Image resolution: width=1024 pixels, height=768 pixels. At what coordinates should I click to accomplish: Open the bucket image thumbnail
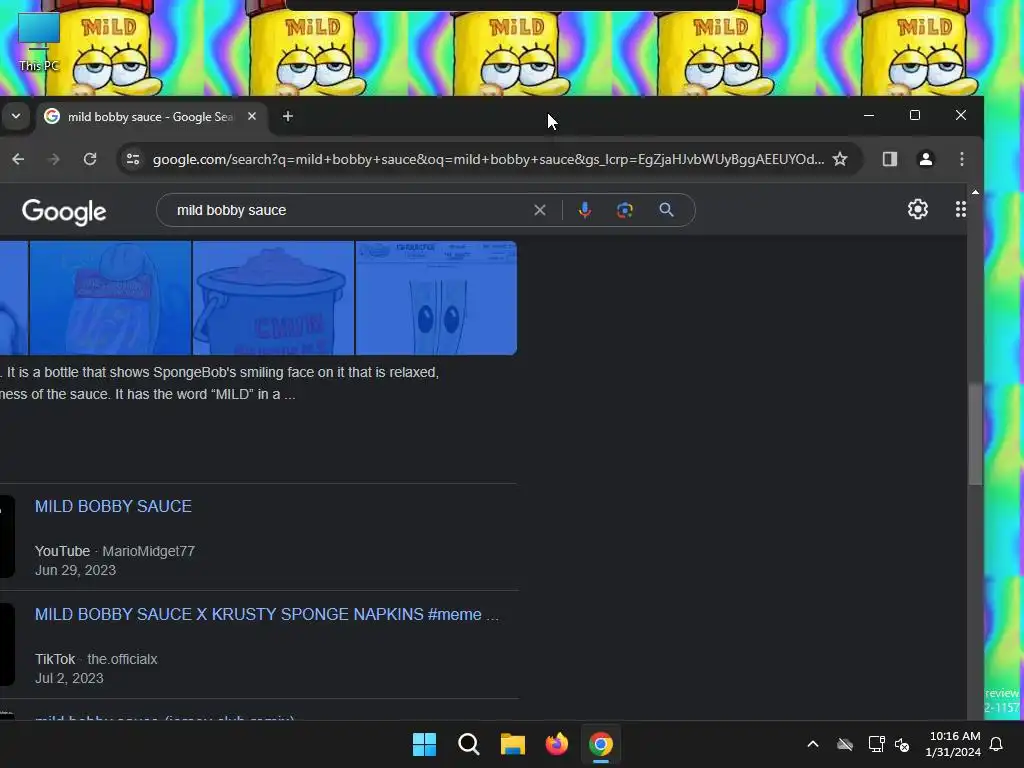pos(273,298)
